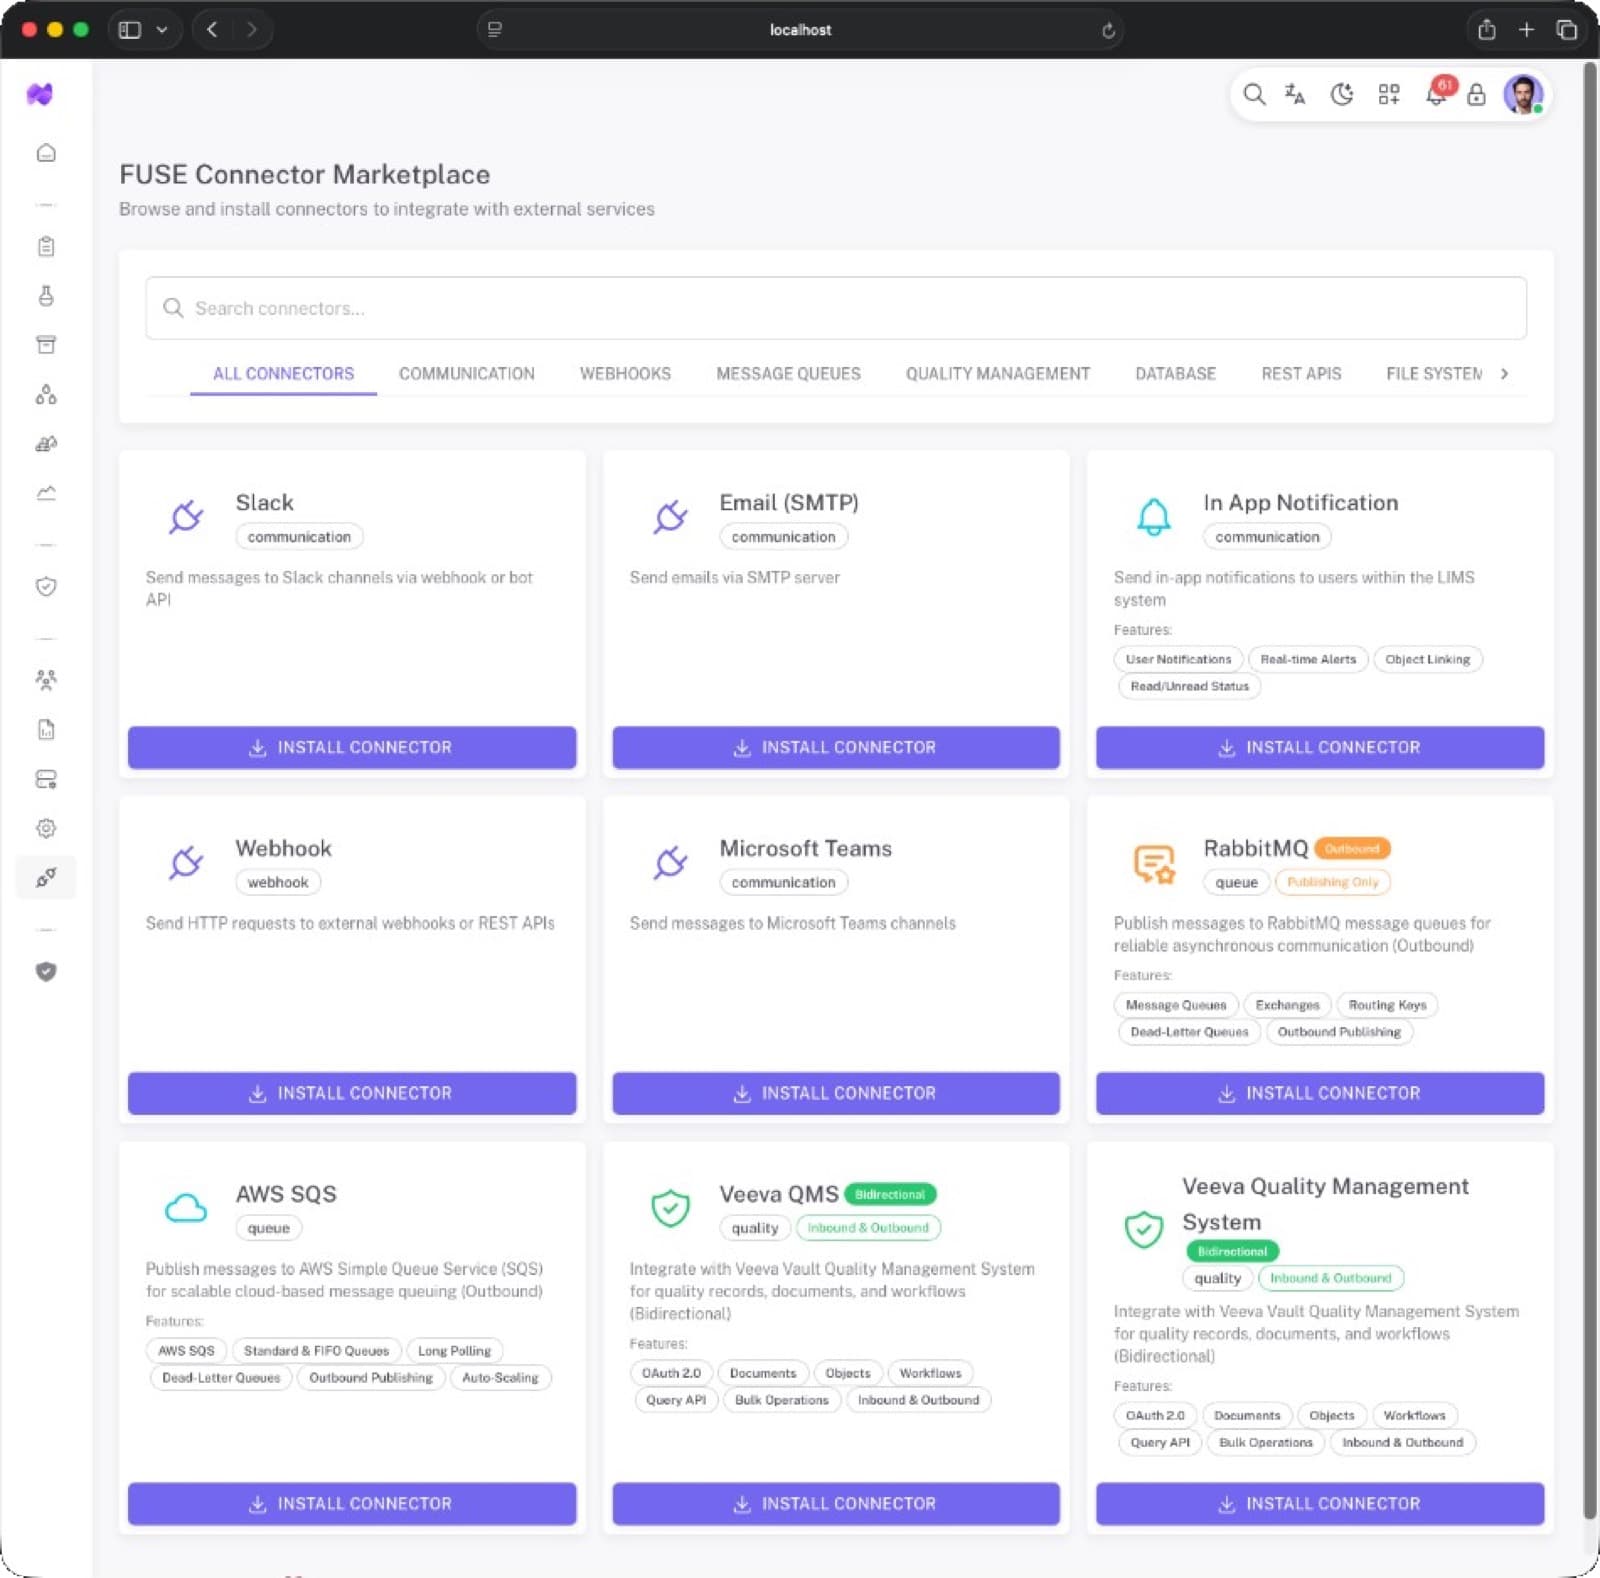
Task: Expand the Safari sidebar dropdown arrow
Action: point(162,29)
